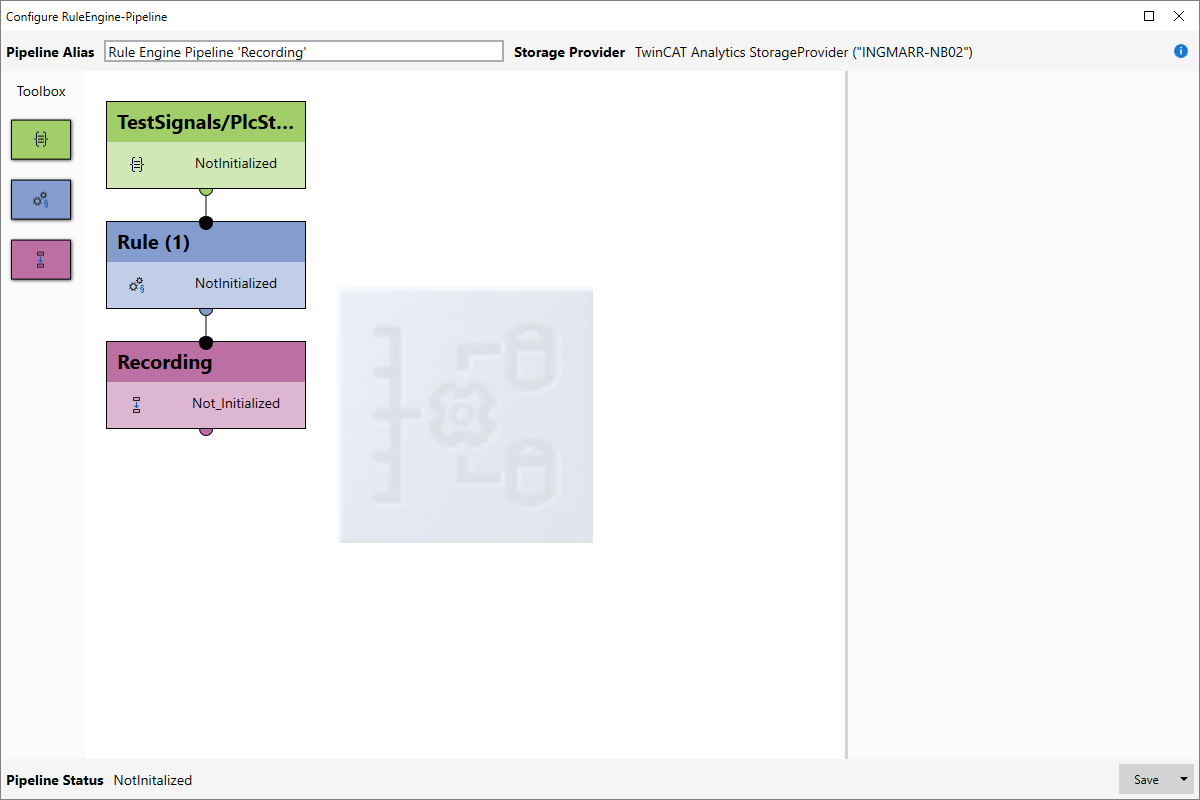Click the pink output connector under Recording
This screenshot has height=800, width=1200.
(x=206, y=431)
